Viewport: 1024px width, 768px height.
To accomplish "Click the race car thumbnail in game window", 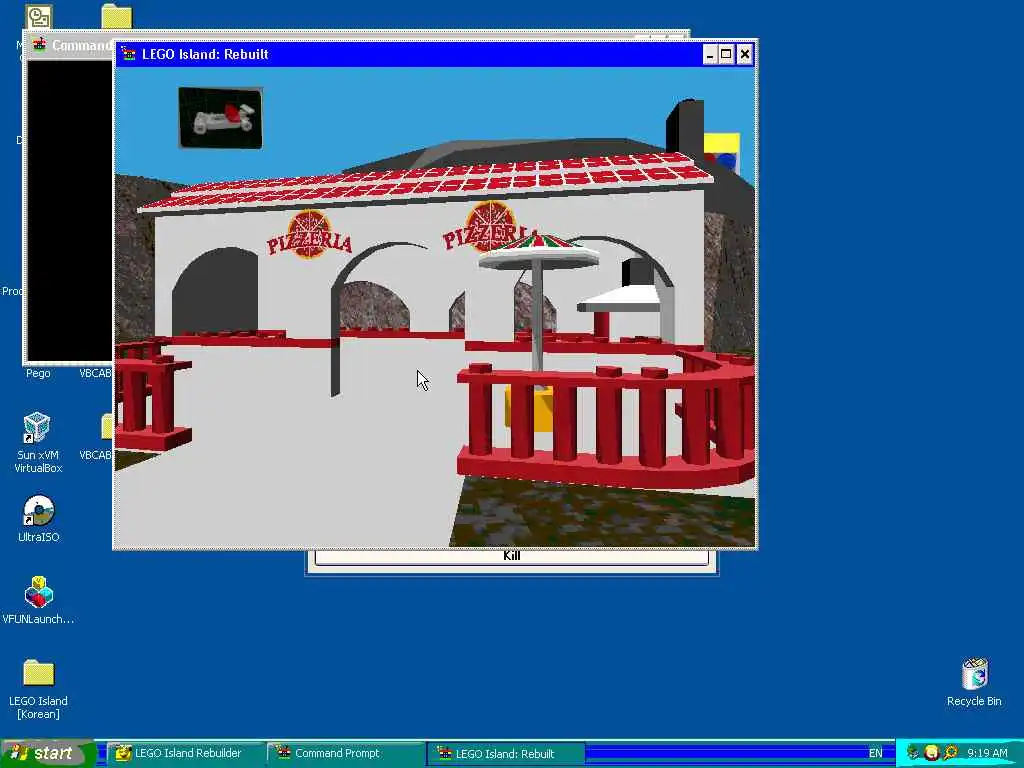I will tap(221, 118).
